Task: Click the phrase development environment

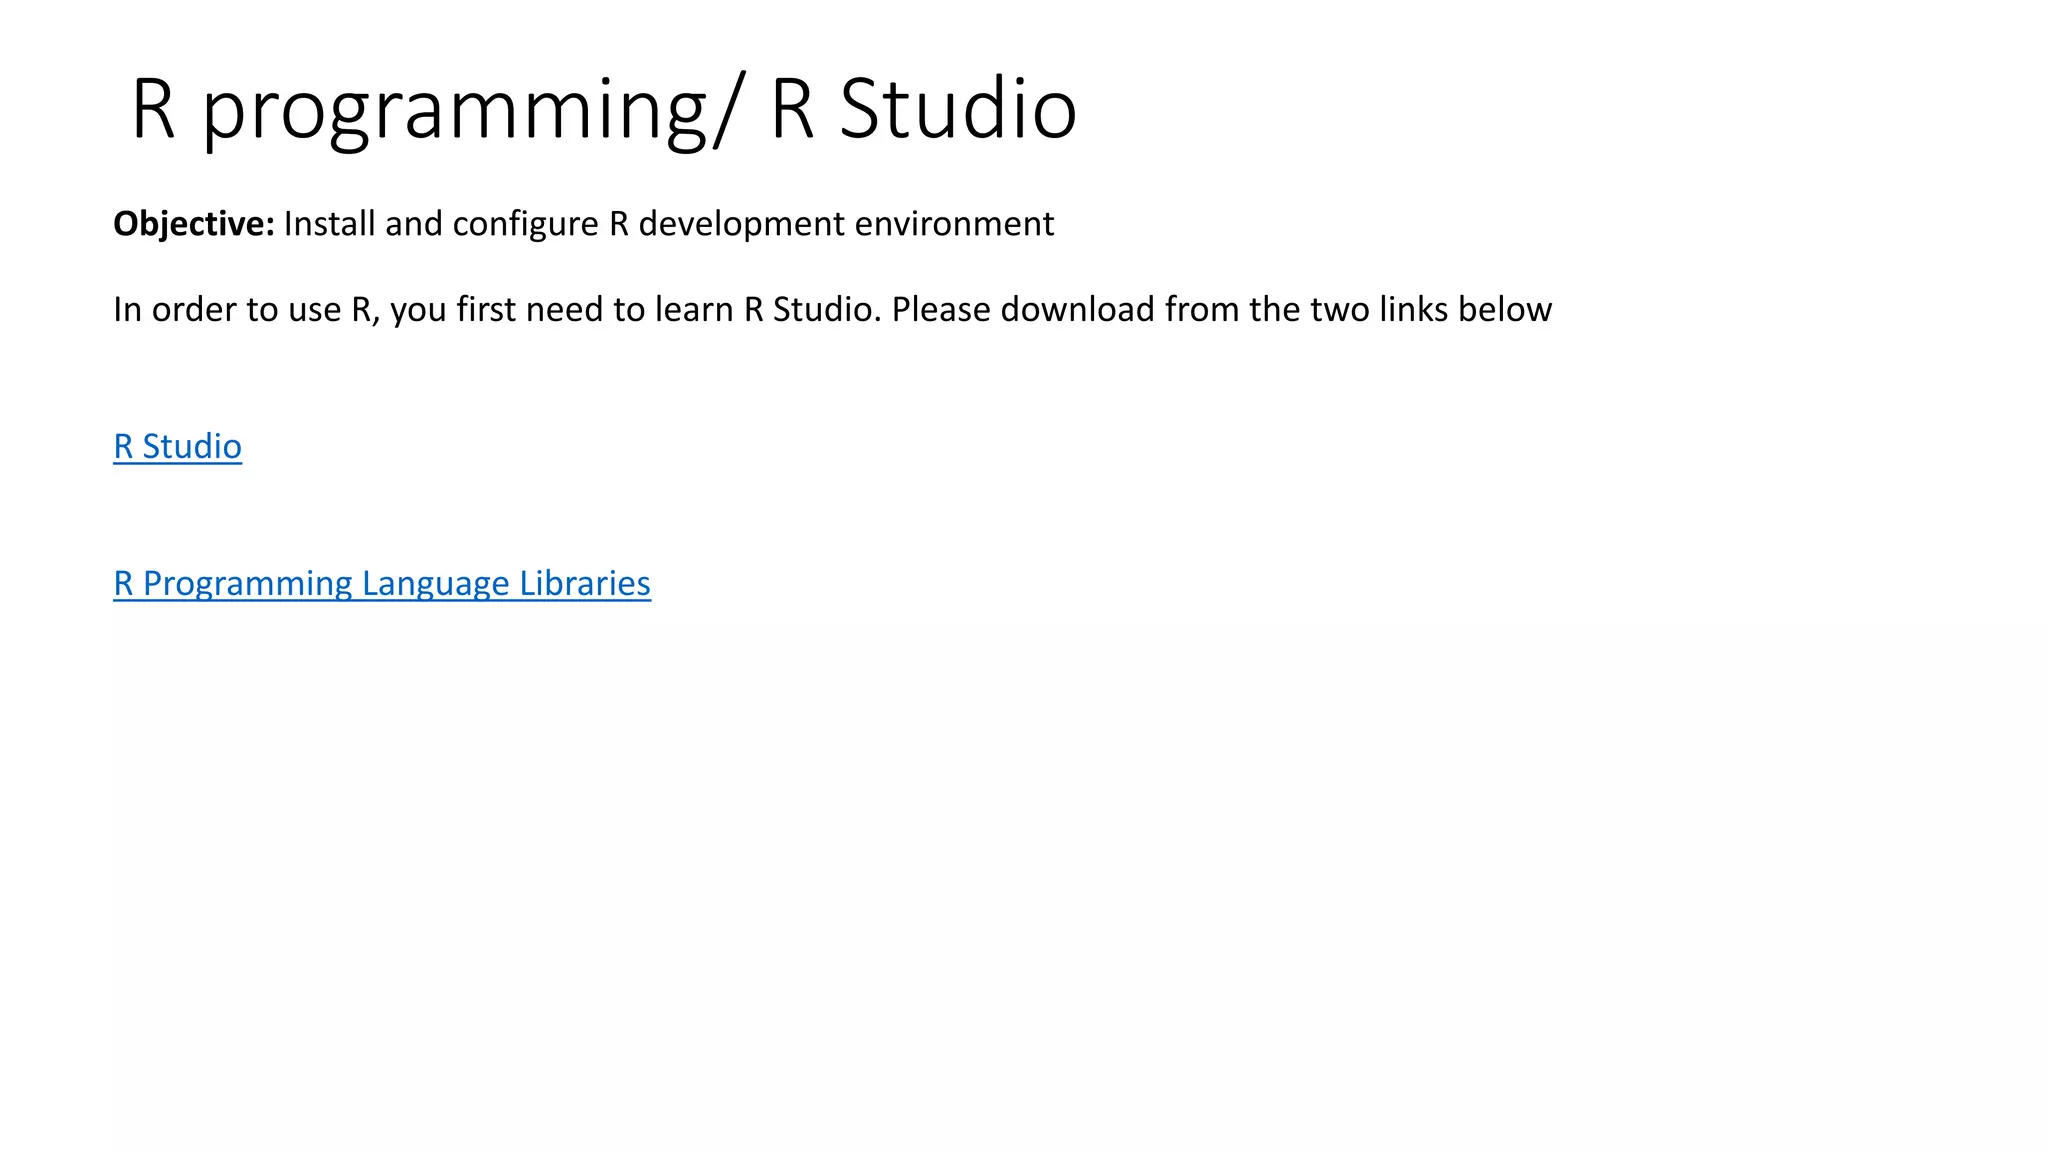Action: coord(846,224)
